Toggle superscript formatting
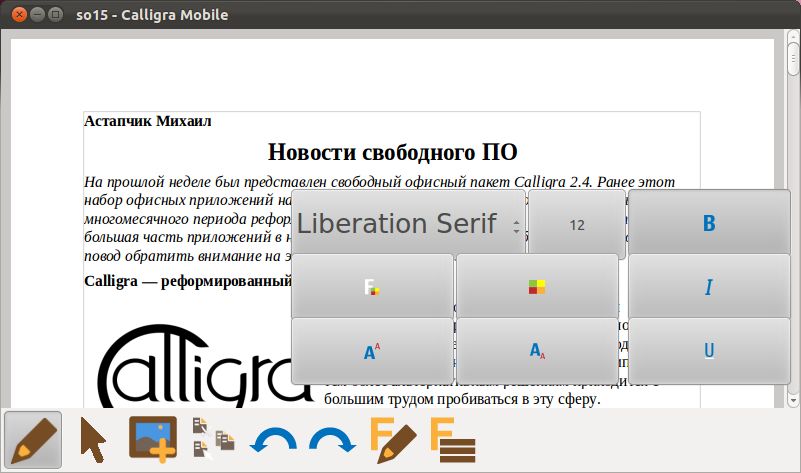801x473 pixels. pyautogui.click(x=372, y=351)
